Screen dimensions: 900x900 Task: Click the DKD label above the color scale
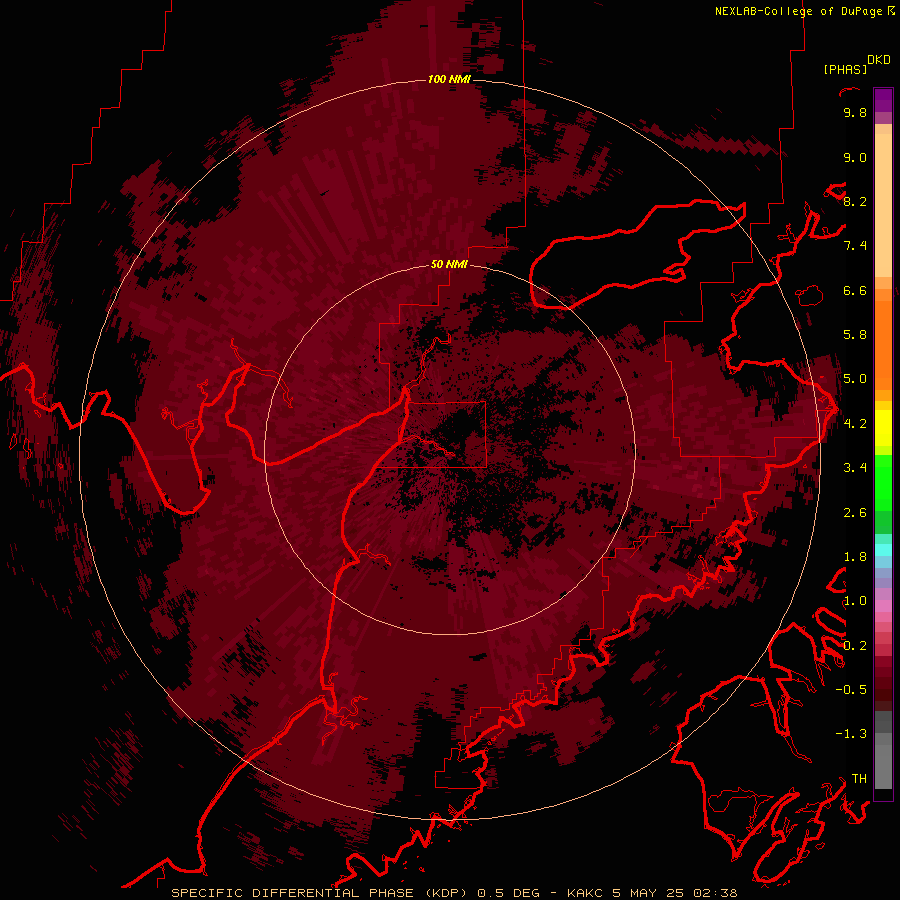tap(879, 60)
